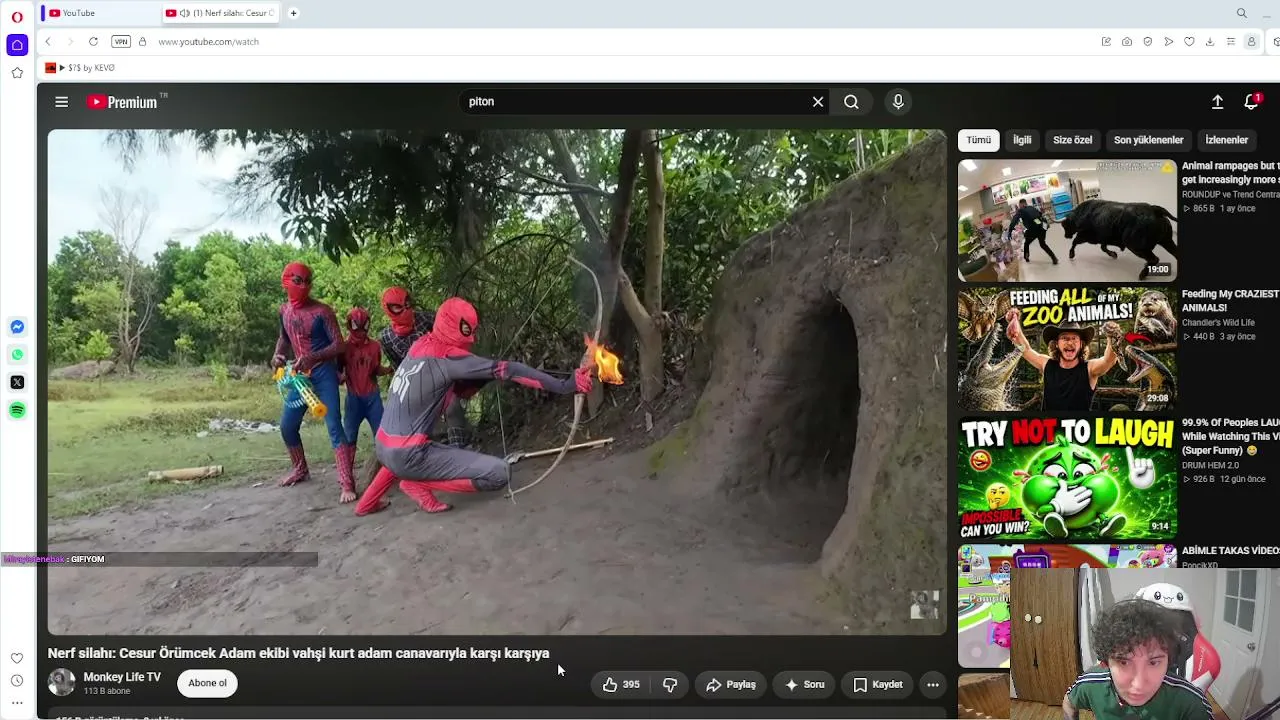Open Messenger in the Opera sidebar
Viewport: 1280px width, 720px height.
click(17, 327)
